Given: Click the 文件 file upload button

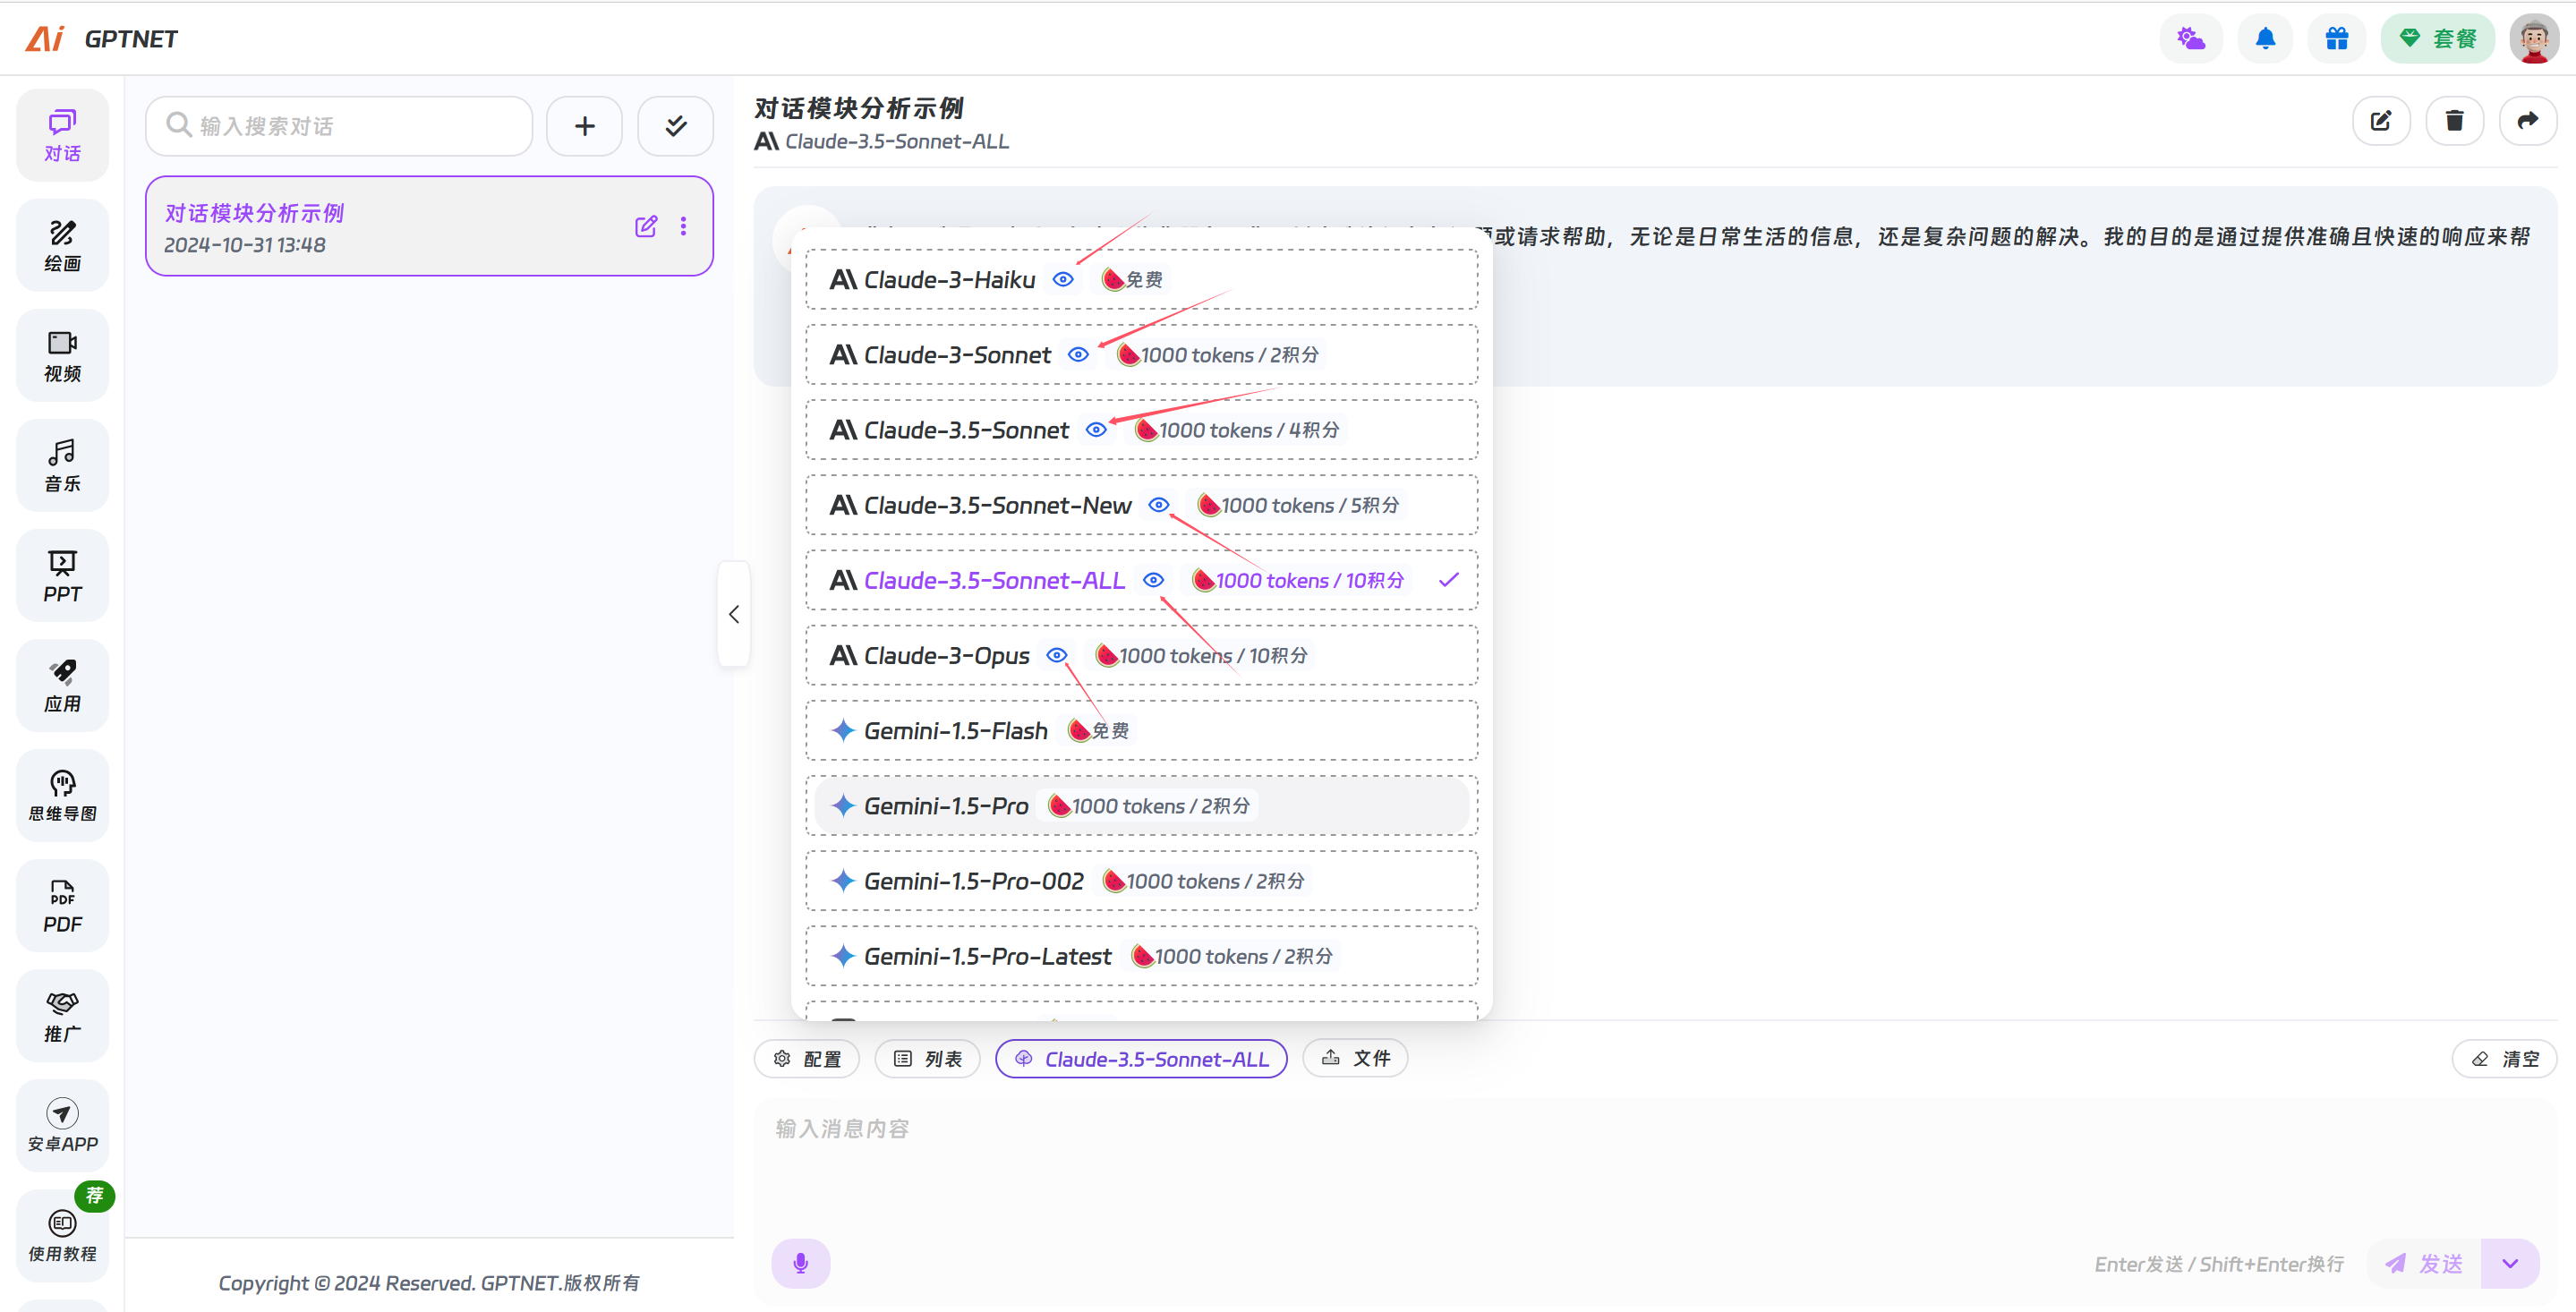Looking at the screenshot, I should tap(1355, 1058).
